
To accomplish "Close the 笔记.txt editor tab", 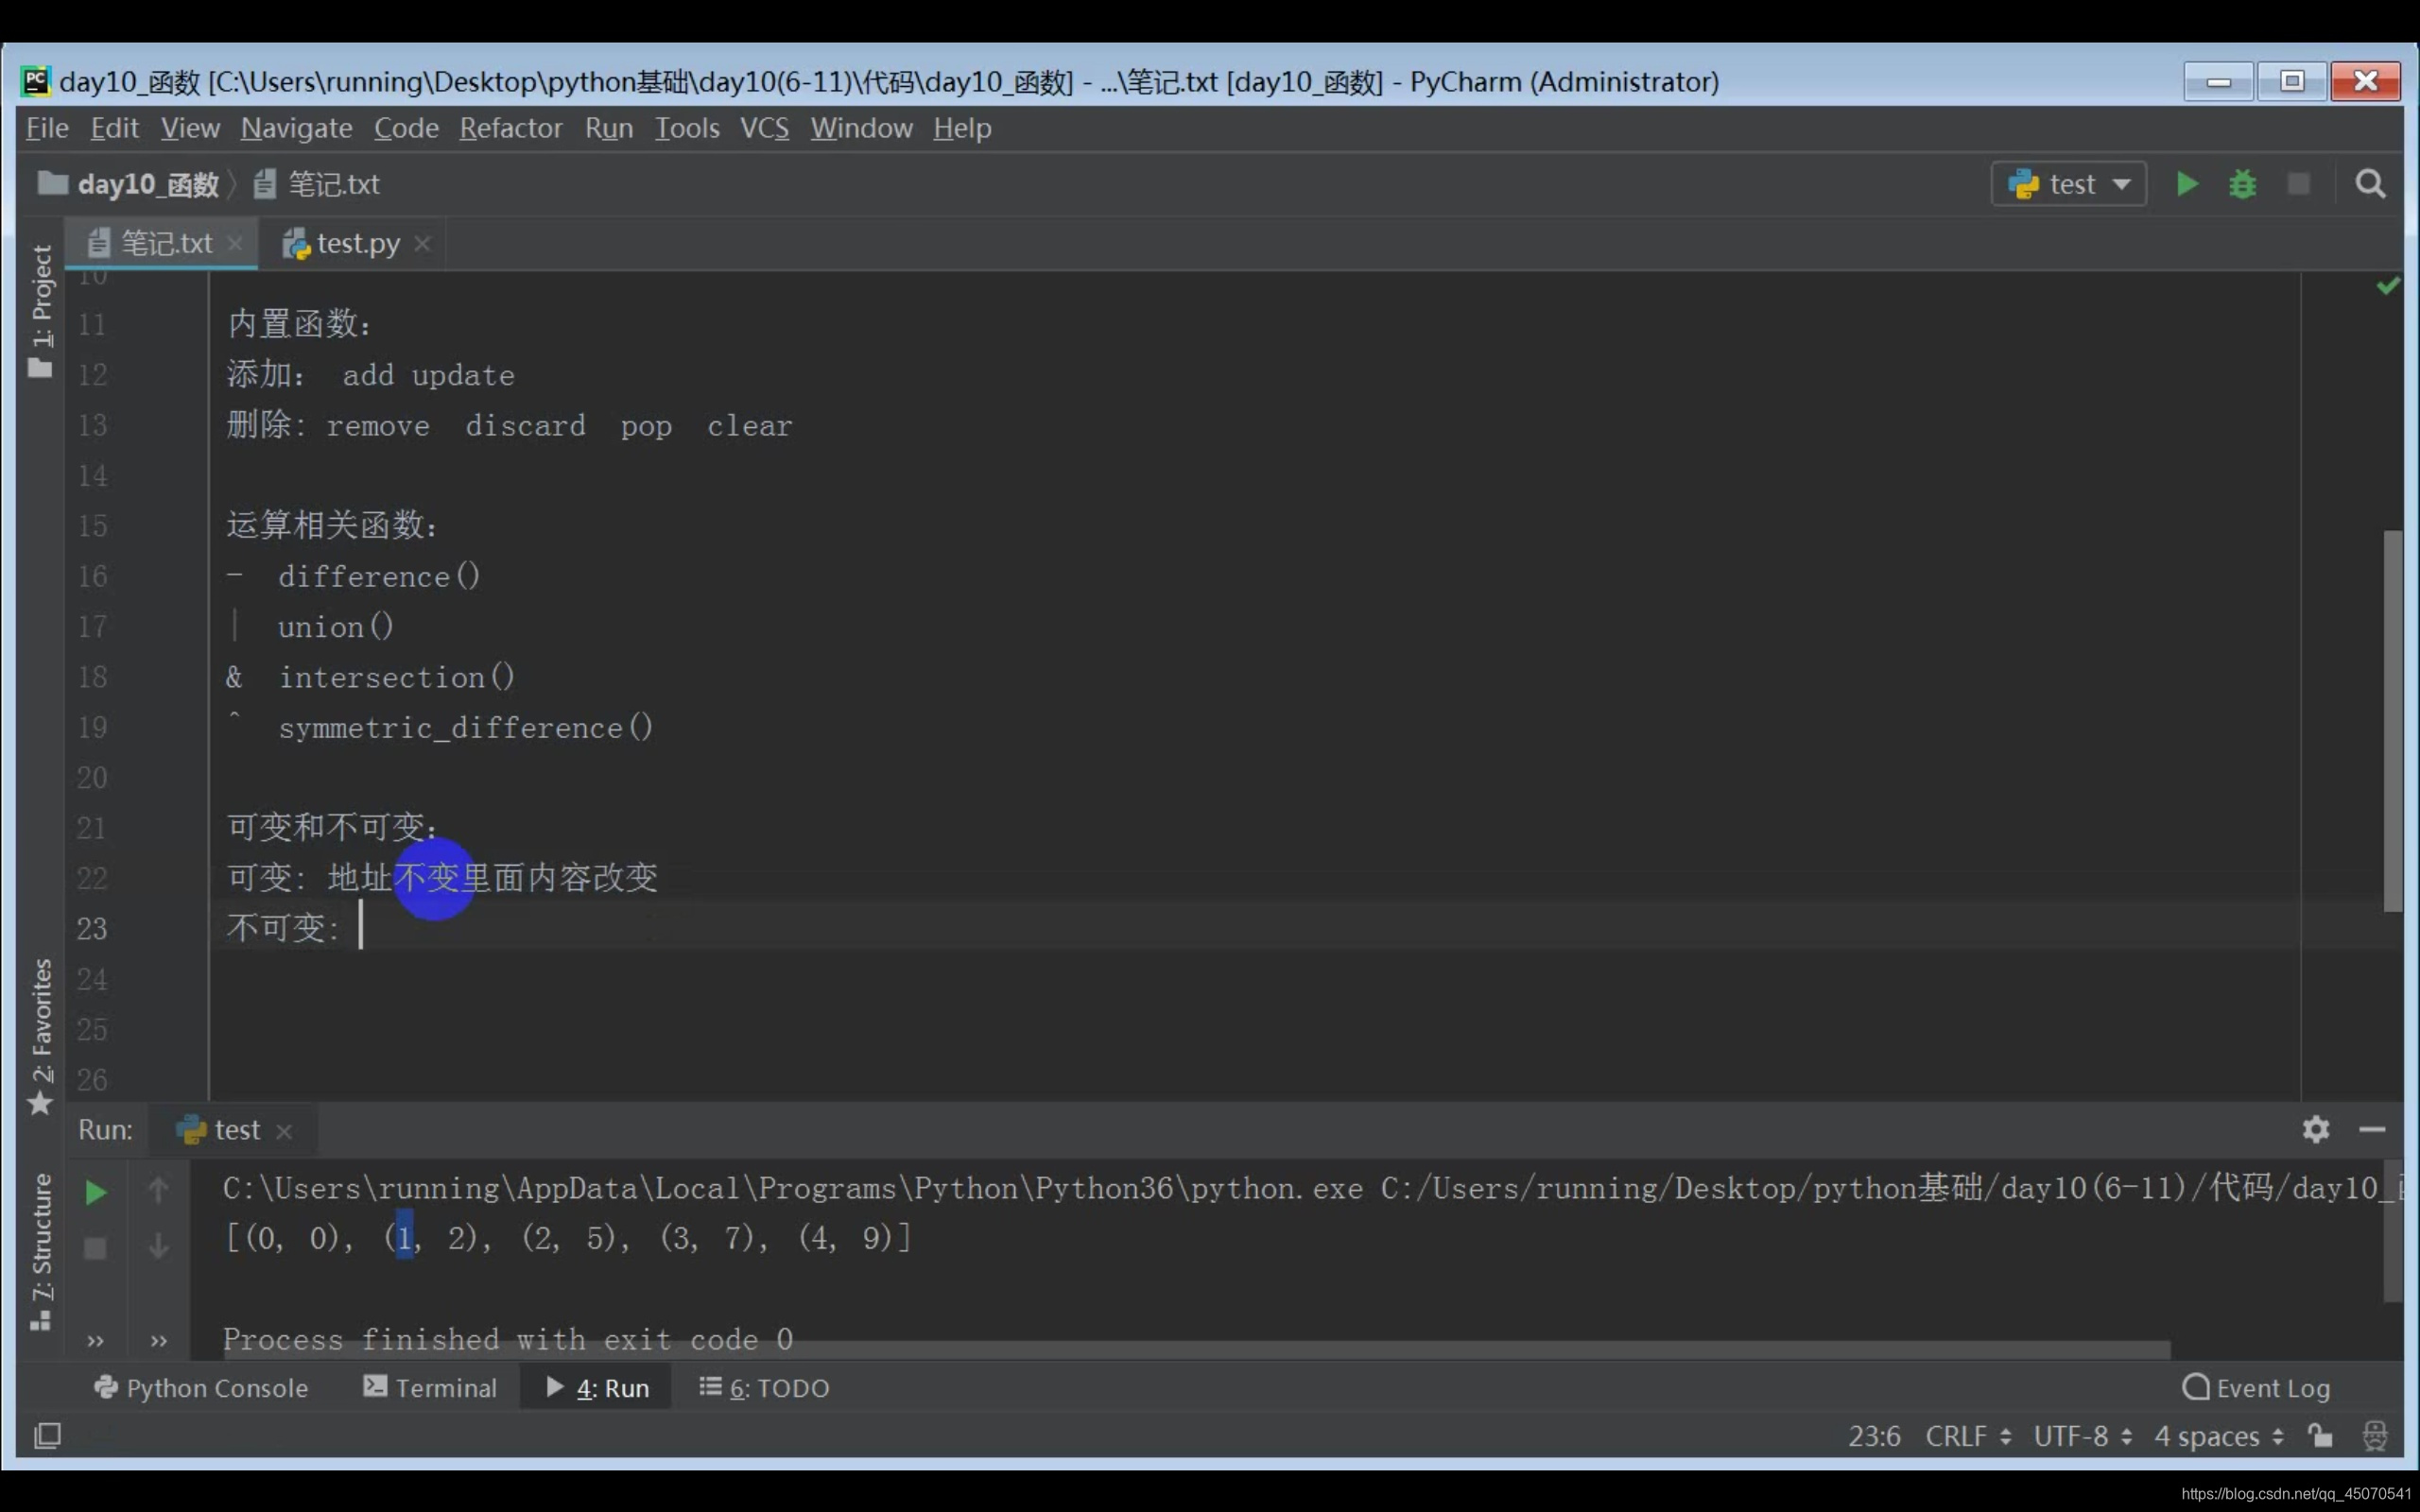I will click(x=235, y=243).
